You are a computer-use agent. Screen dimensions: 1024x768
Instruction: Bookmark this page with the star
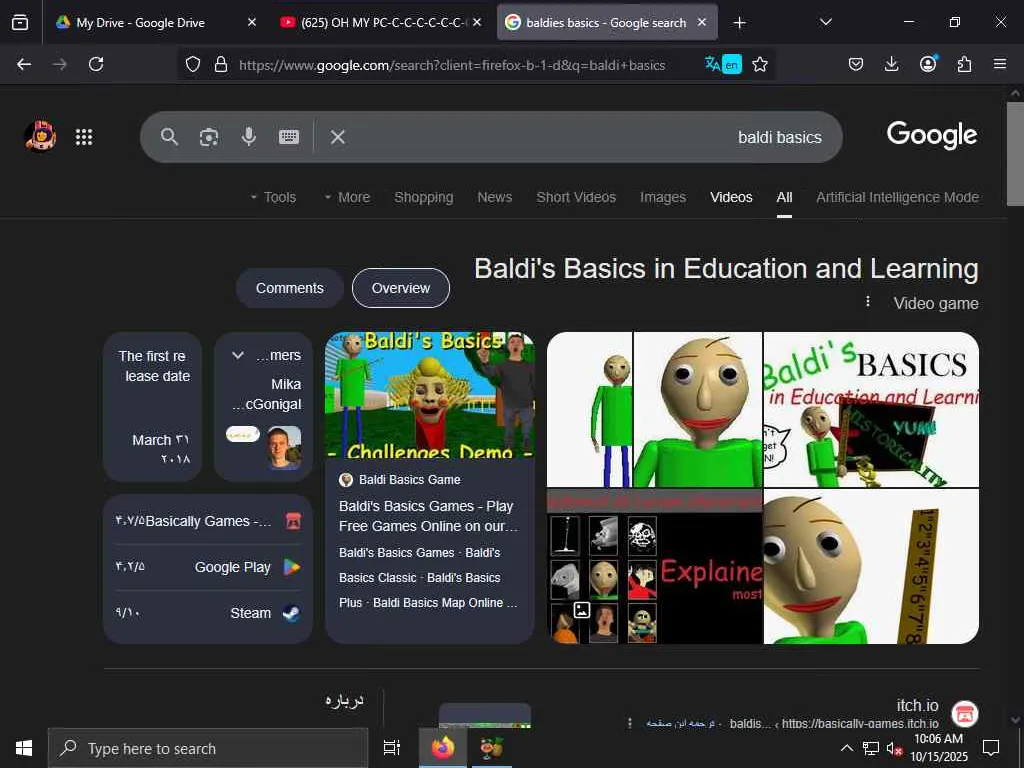760,64
